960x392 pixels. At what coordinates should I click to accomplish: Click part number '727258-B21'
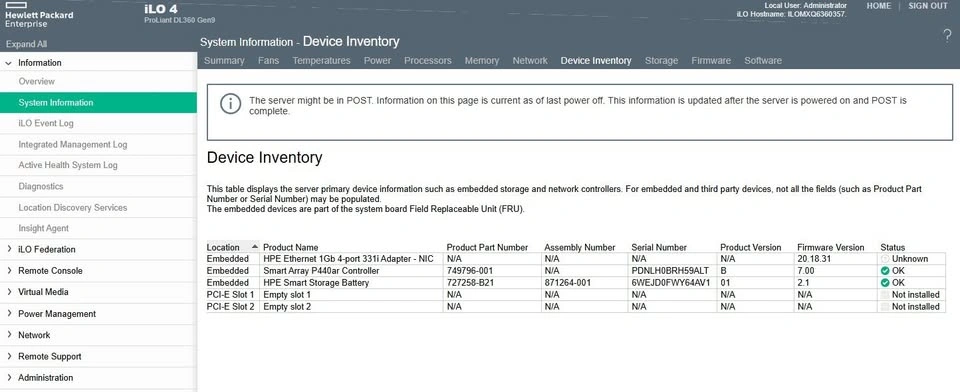click(x=470, y=283)
